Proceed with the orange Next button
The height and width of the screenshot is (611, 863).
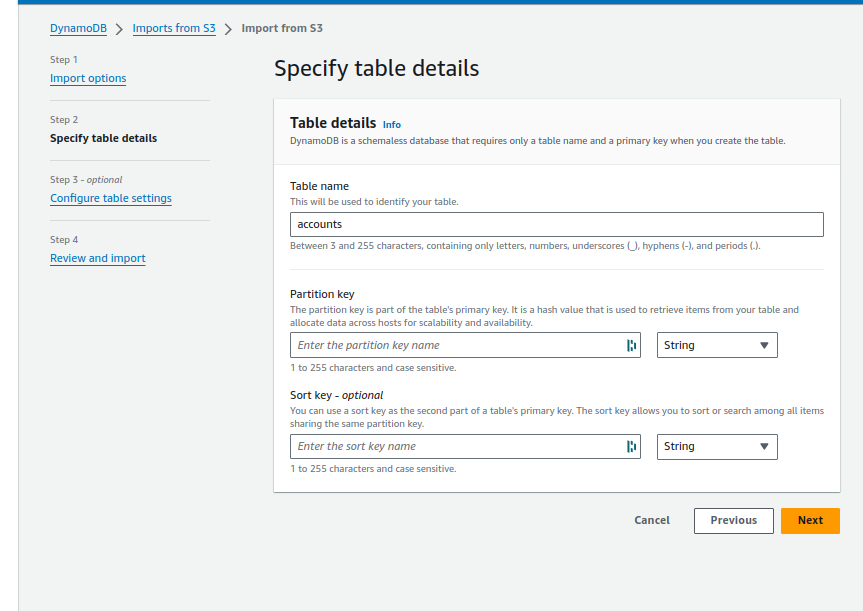point(810,521)
